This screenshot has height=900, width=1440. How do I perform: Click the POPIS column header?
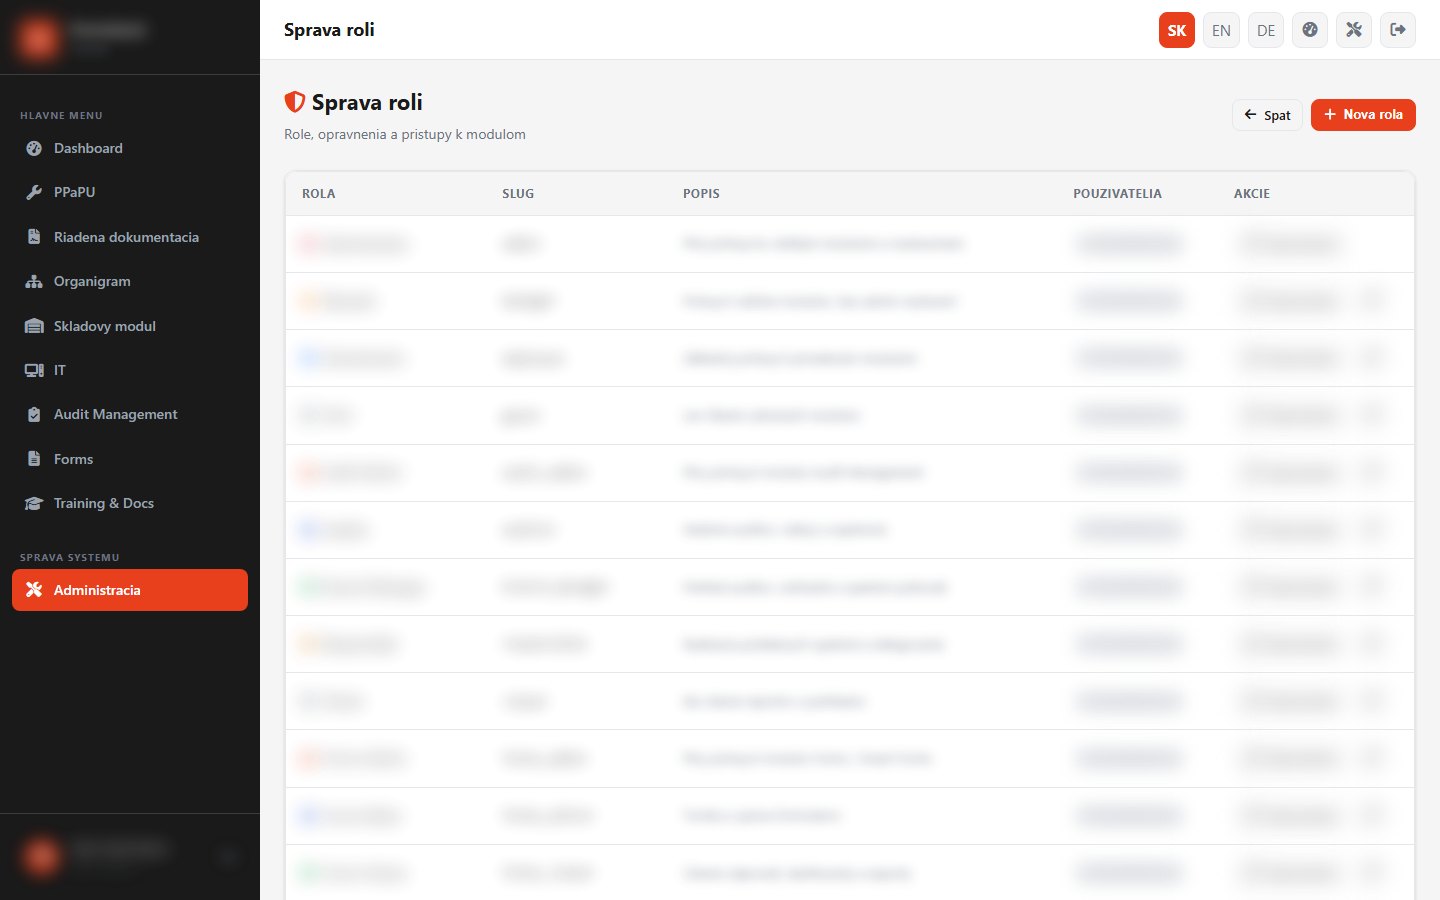(x=701, y=194)
